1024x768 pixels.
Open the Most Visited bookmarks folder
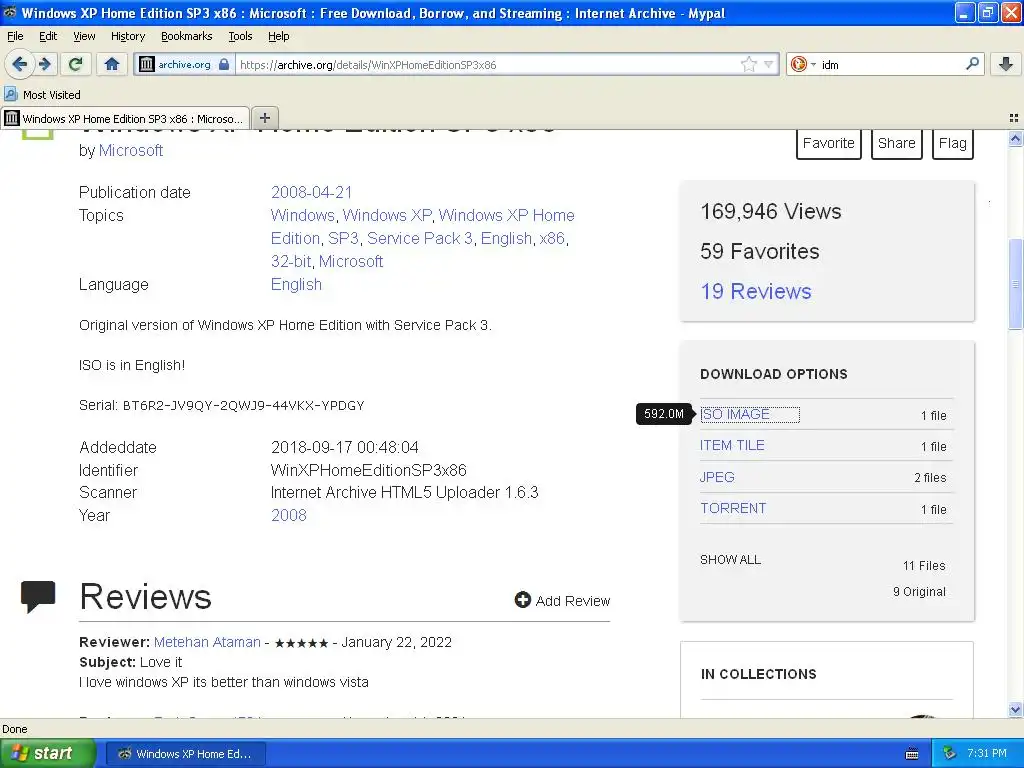point(42,95)
